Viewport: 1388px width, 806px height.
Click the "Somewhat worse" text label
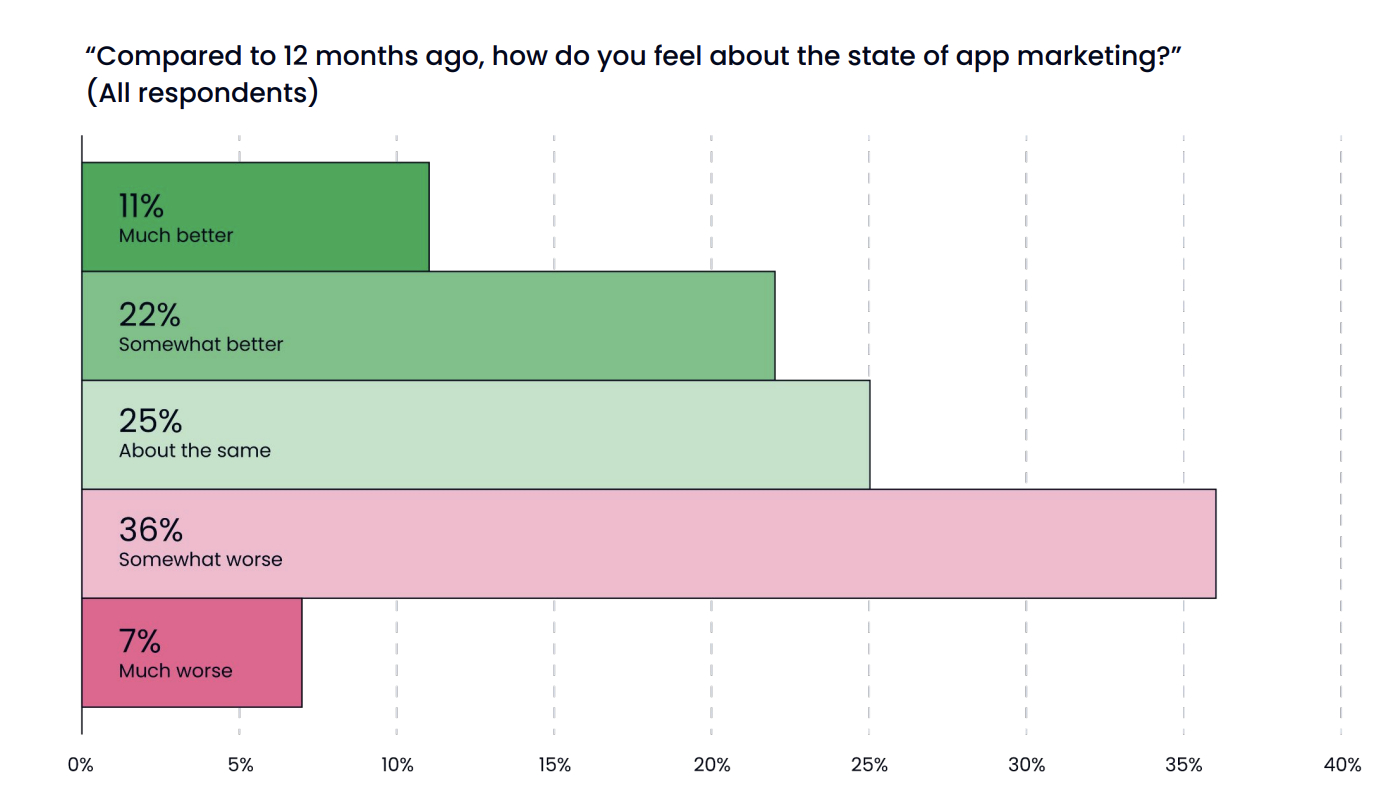(201, 560)
